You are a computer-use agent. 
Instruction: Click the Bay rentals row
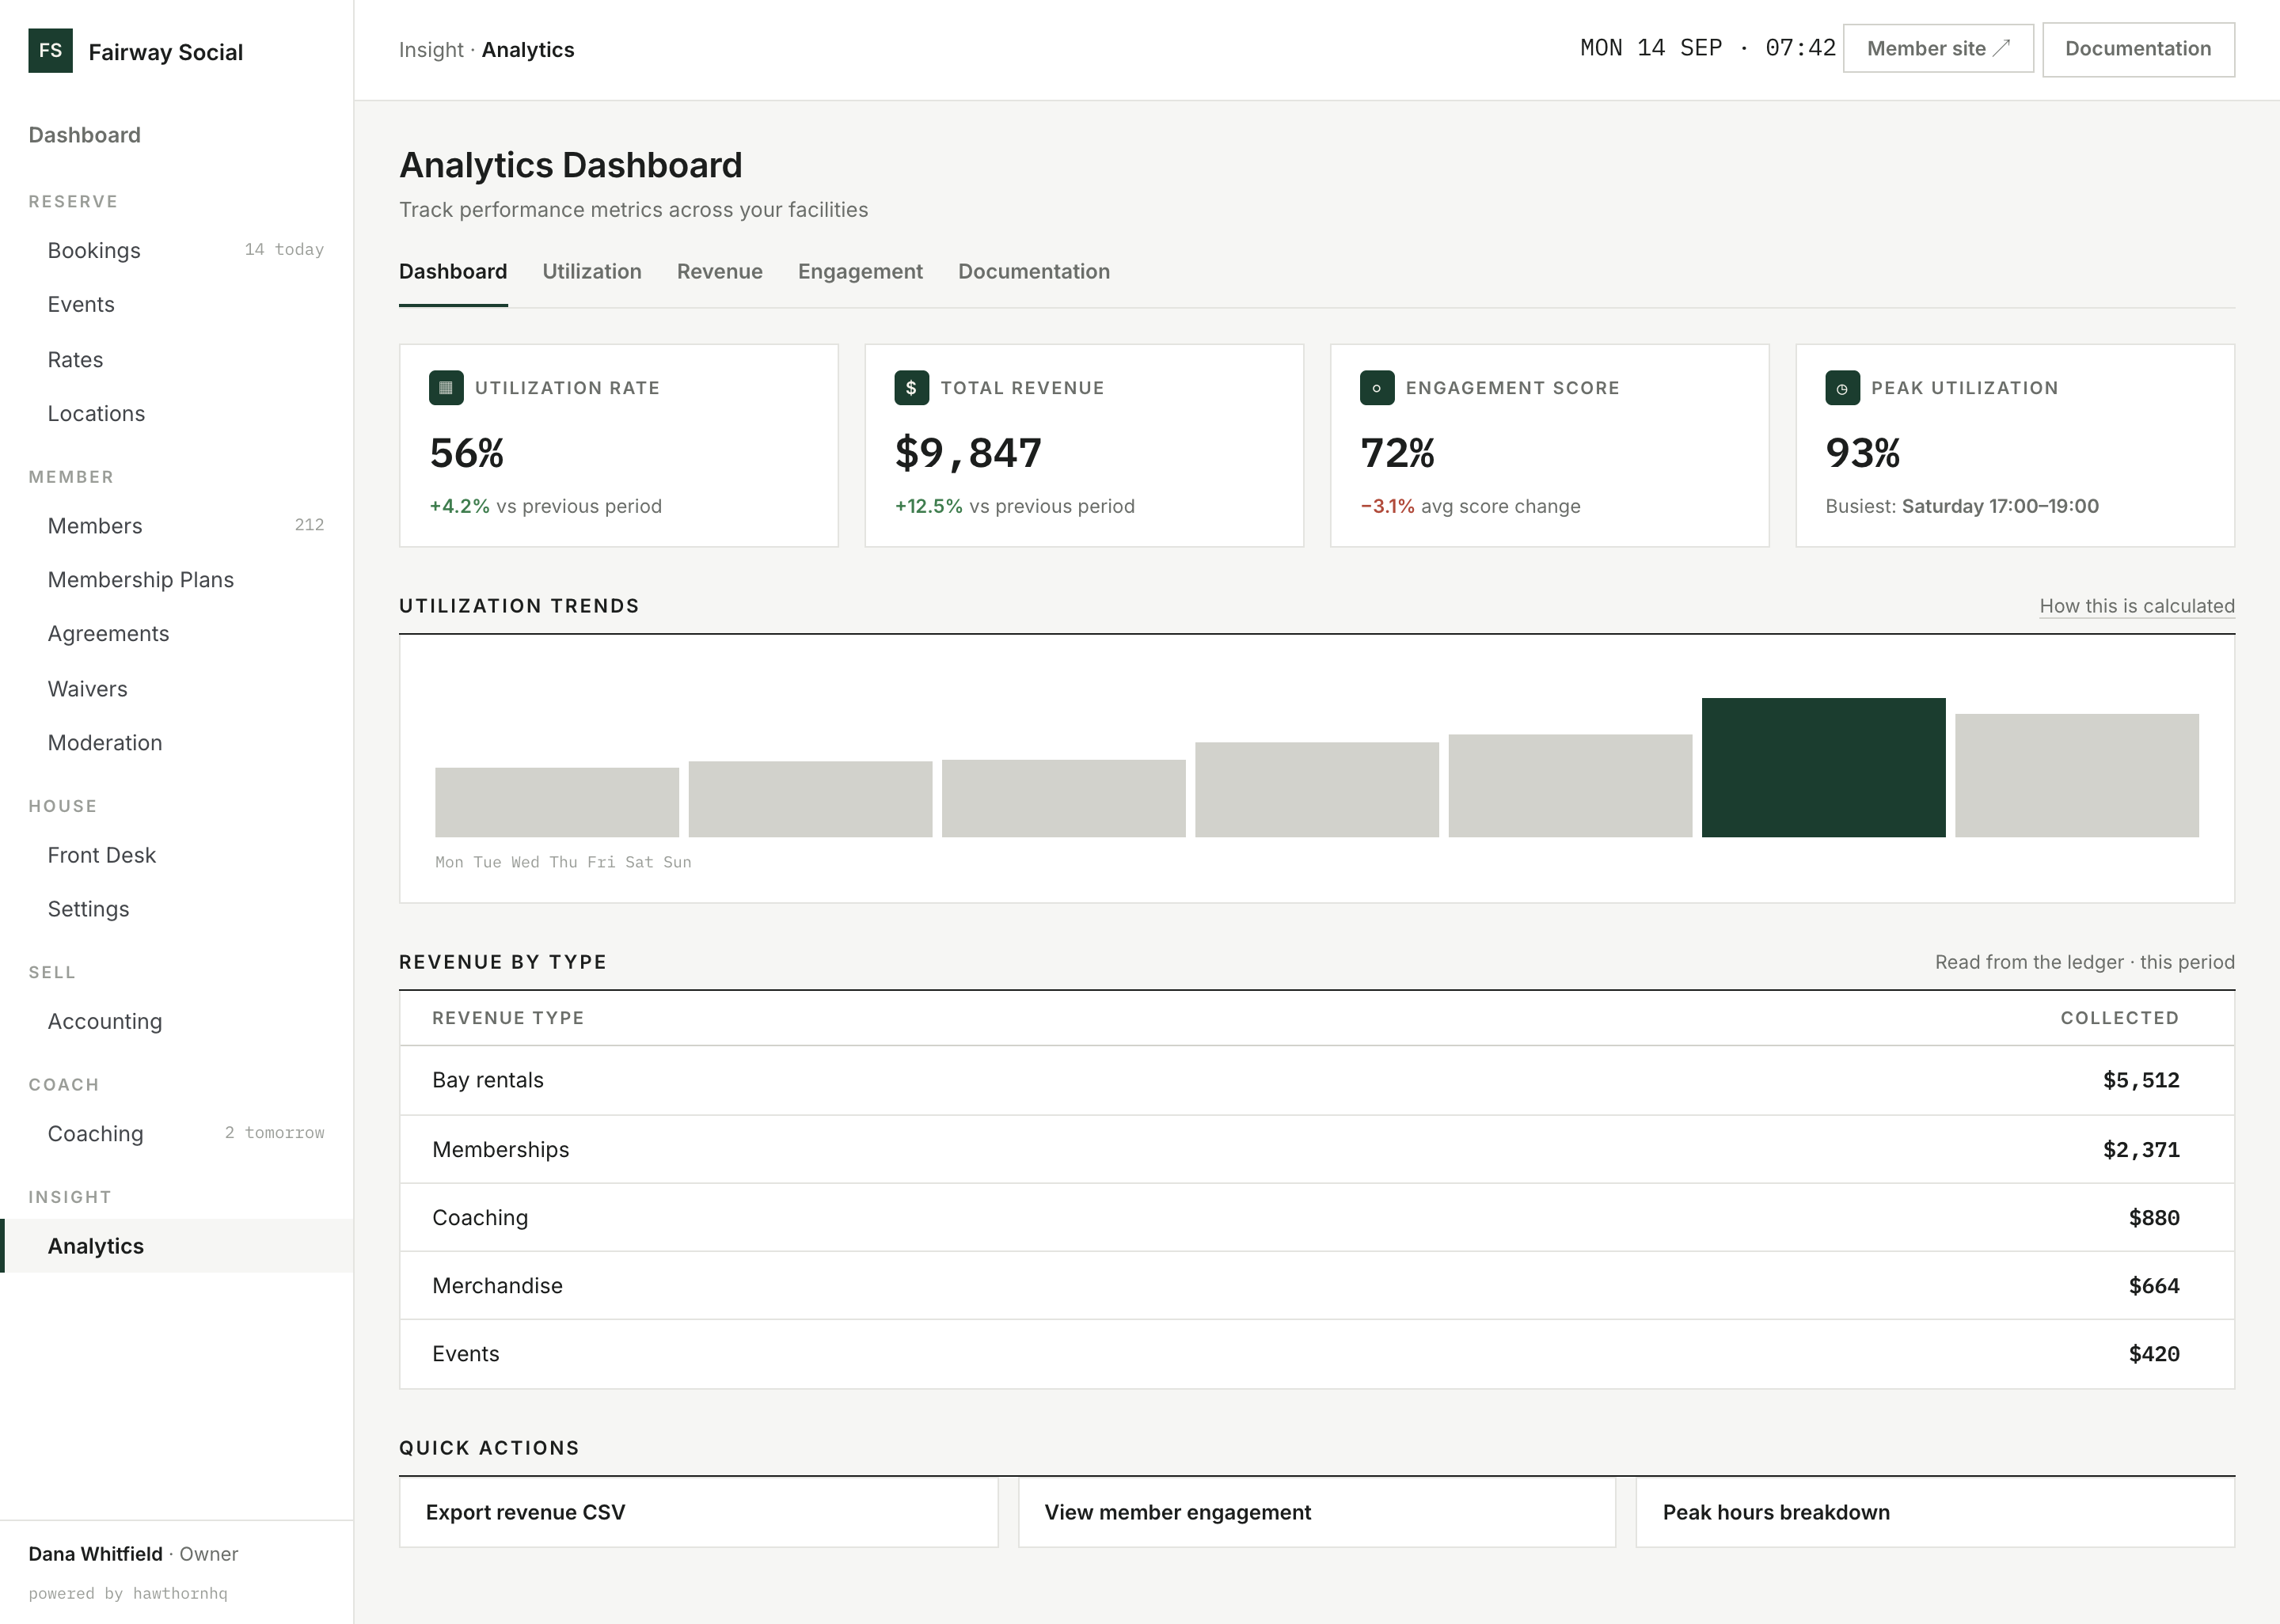(1316, 1080)
